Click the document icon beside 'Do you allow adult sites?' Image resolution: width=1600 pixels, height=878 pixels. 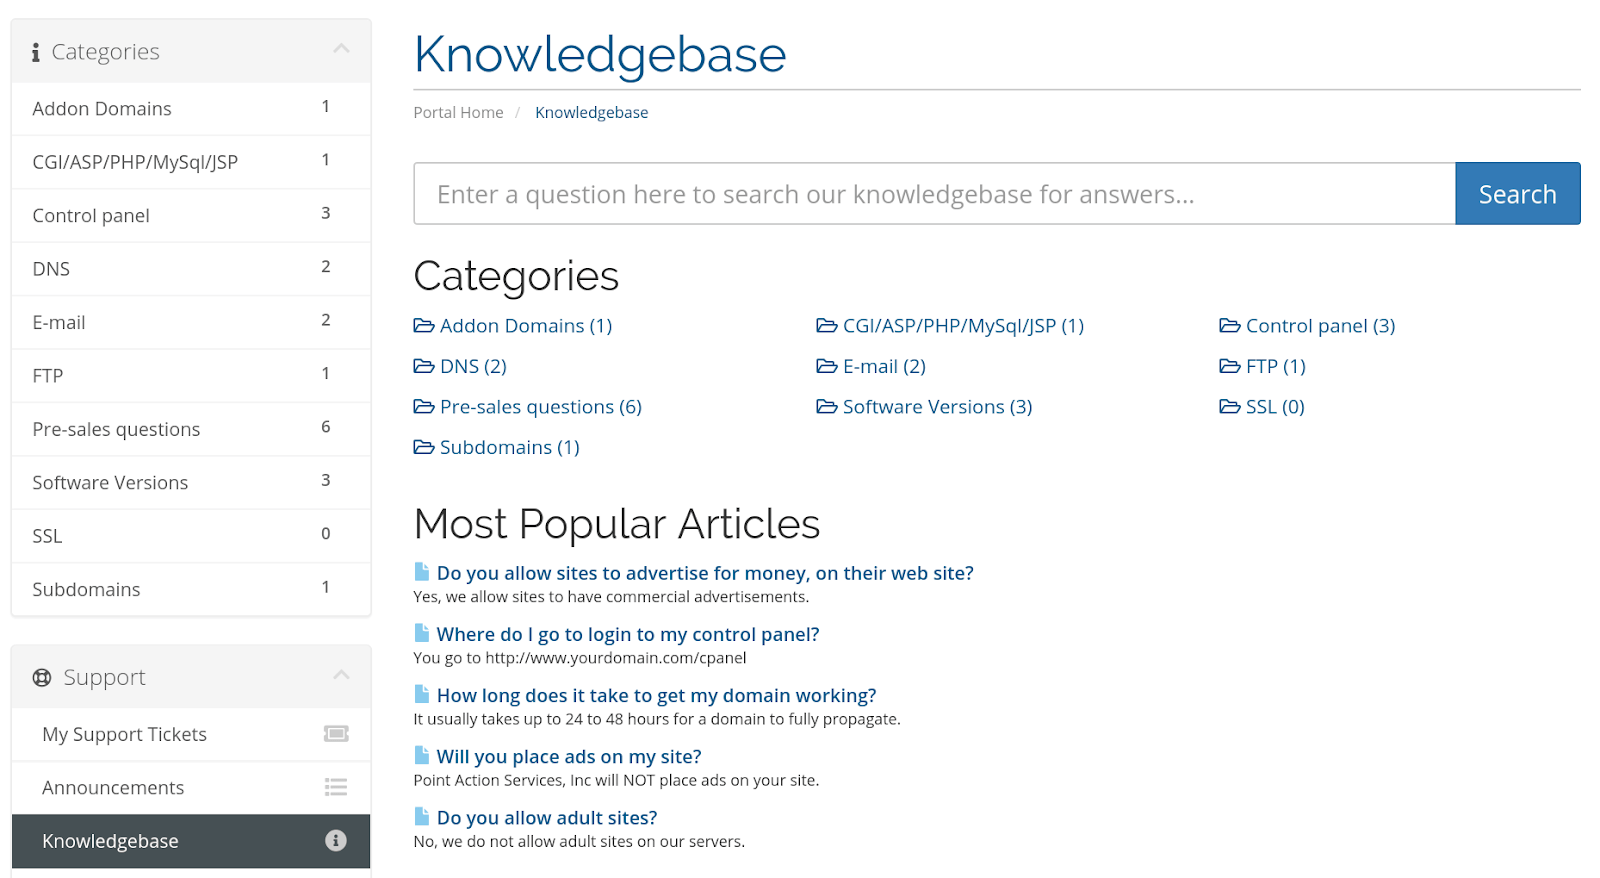click(422, 817)
